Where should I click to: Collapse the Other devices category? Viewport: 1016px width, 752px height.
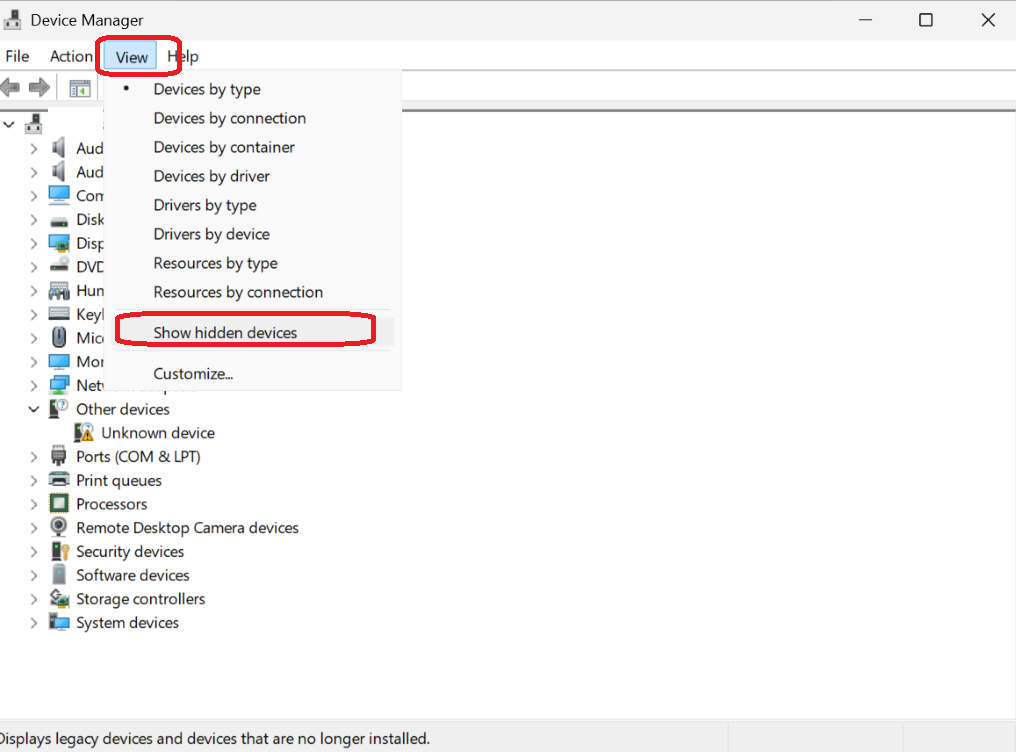tap(34, 409)
